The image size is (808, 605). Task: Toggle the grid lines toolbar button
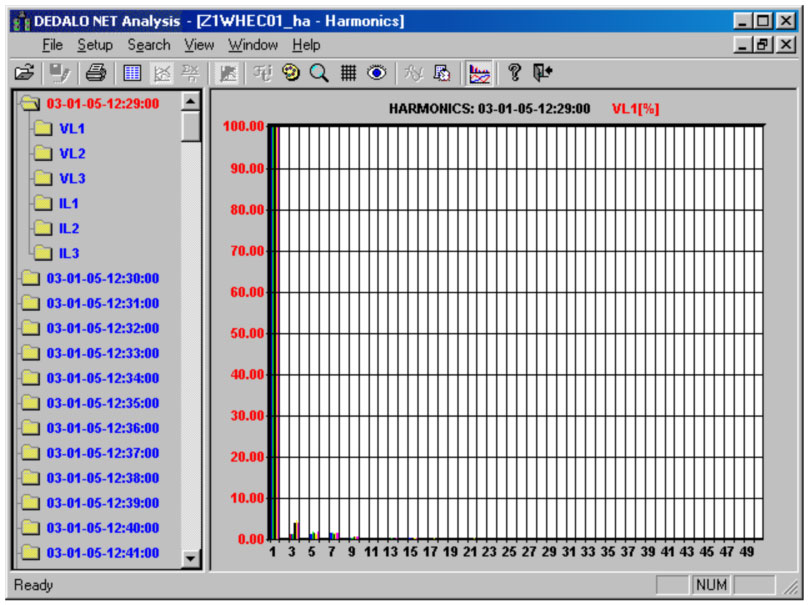click(348, 72)
